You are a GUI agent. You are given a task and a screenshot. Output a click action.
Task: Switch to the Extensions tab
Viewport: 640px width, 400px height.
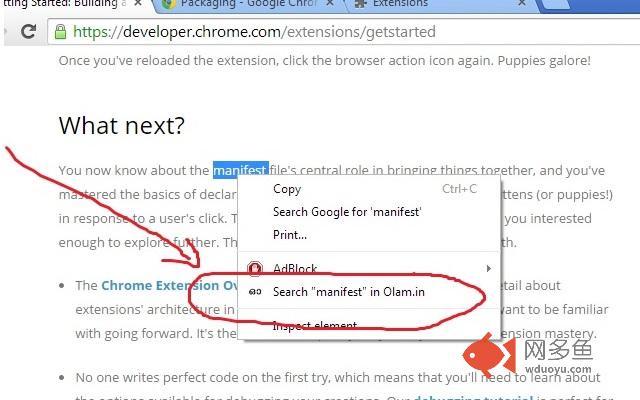(x=441, y=4)
